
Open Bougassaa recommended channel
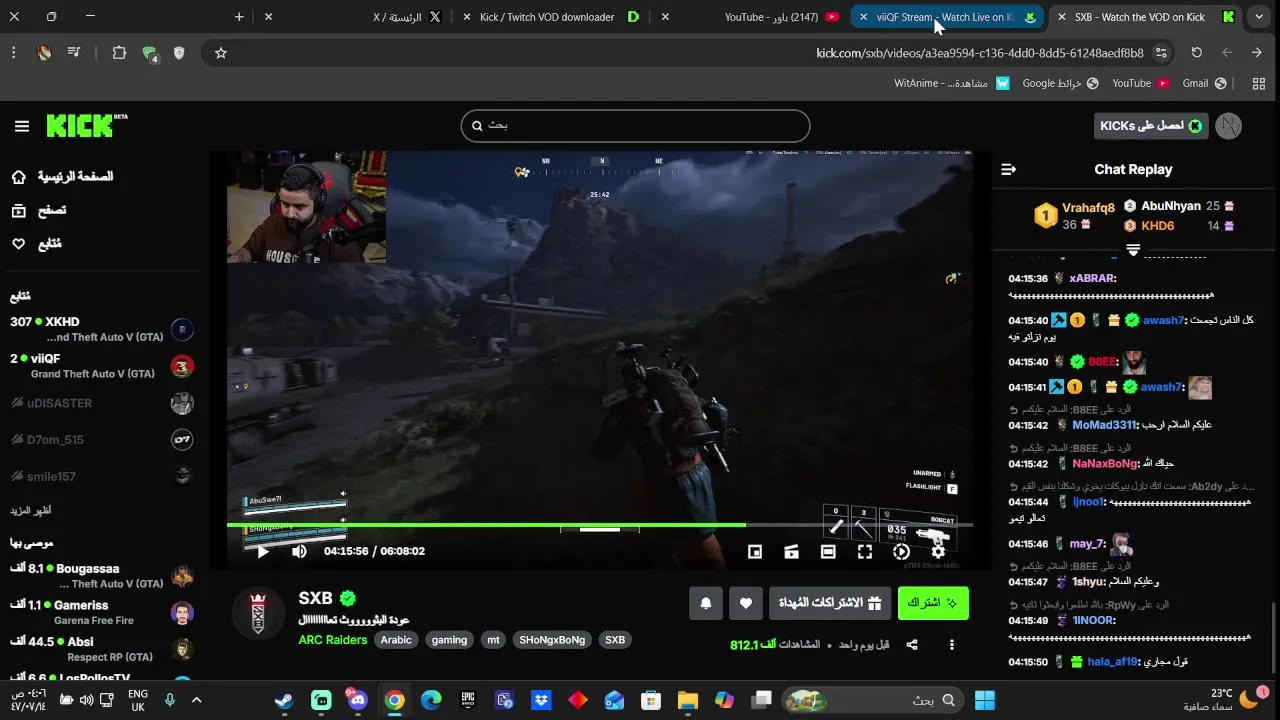[100, 576]
